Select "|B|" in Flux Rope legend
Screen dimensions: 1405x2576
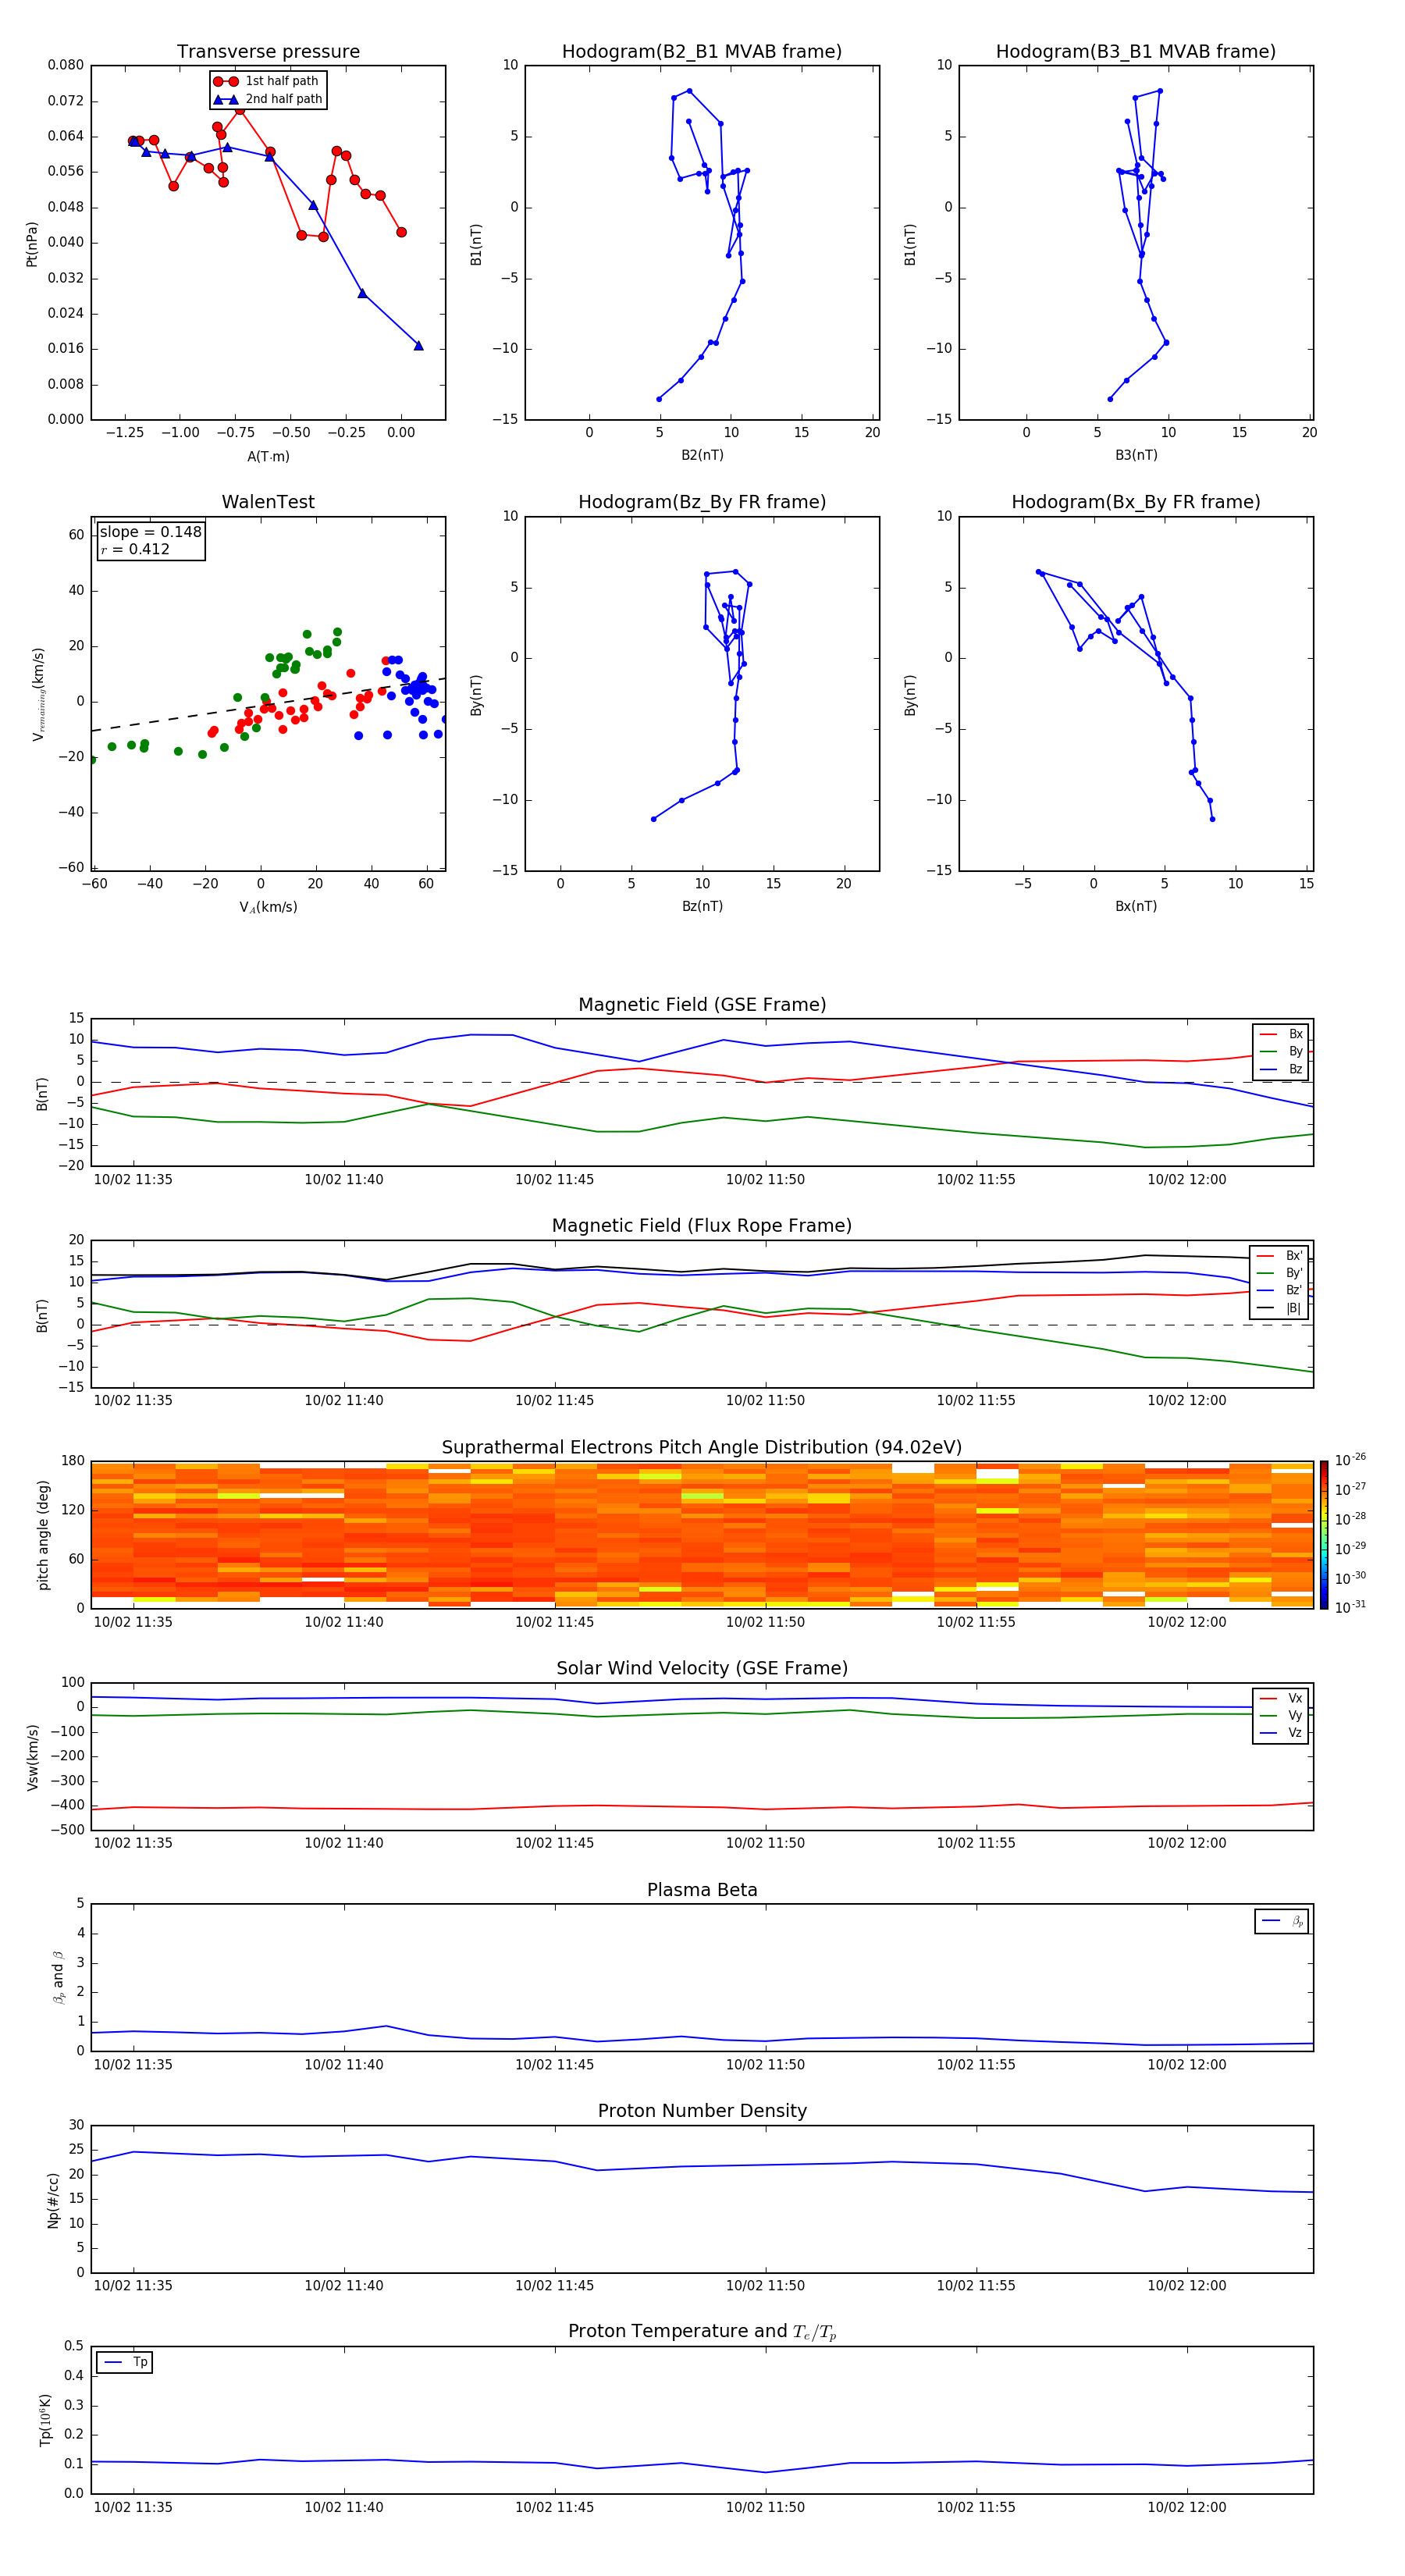coord(1280,1308)
